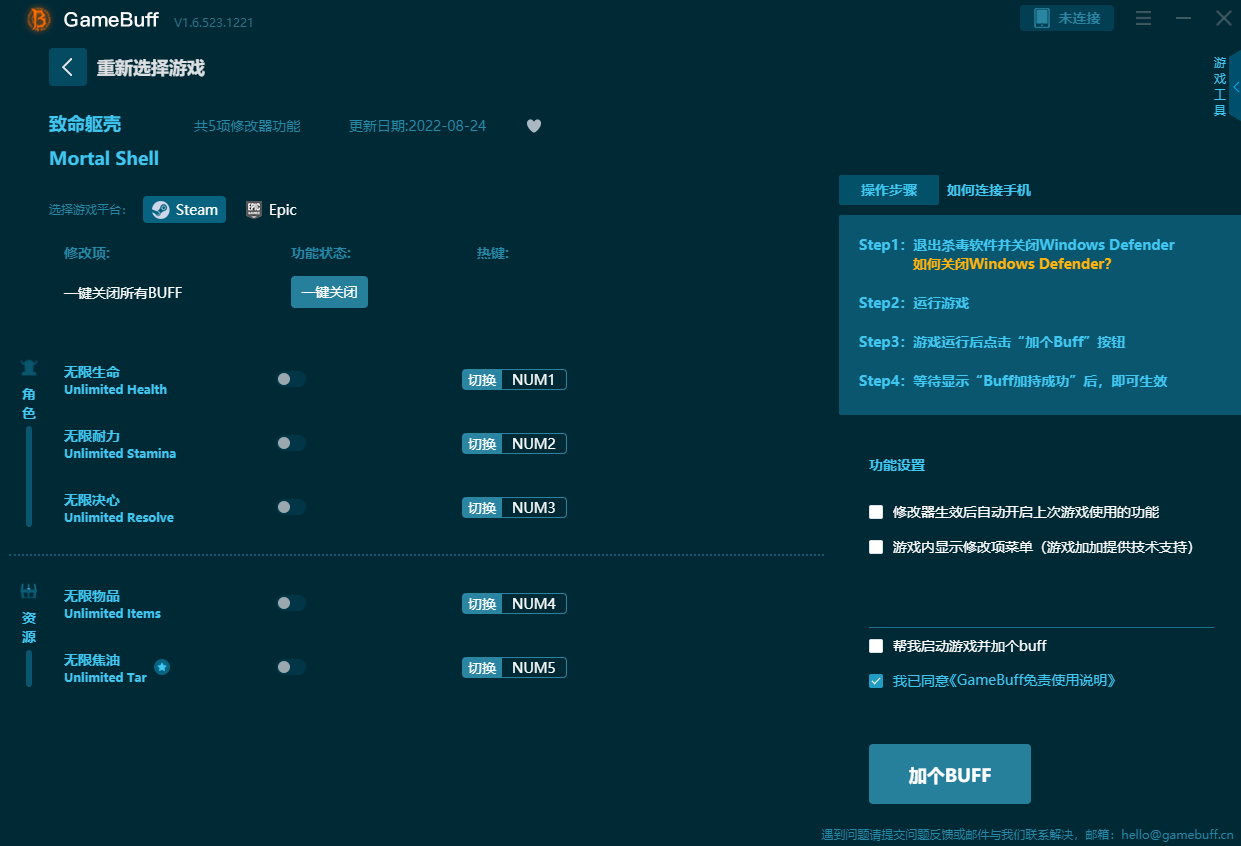The height and width of the screenshot is (846, 1241).
Task: Click the resources category icon
Action: tap(29, 591)
